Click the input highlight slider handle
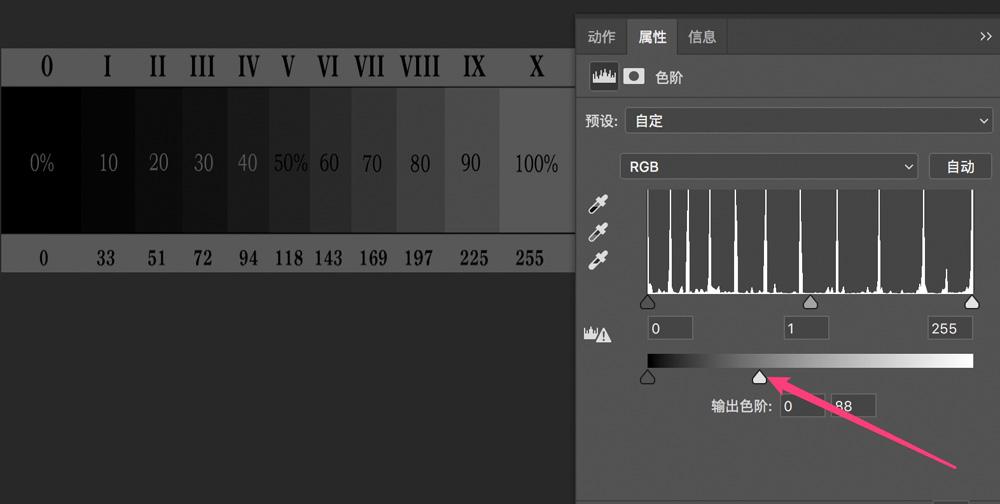The width and height of the screenshot is (1000, 504). (x=972, y=302)
